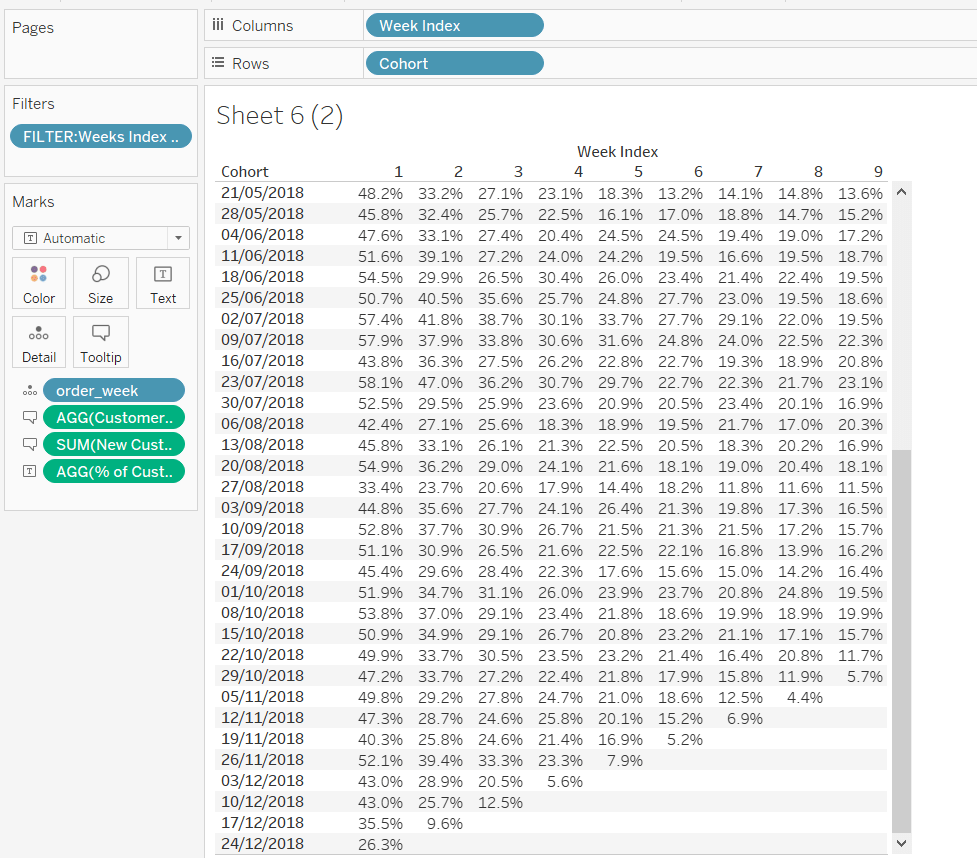Click tooltip icon beside SUM(New Cust.. pill

click(x=28, y=444)
